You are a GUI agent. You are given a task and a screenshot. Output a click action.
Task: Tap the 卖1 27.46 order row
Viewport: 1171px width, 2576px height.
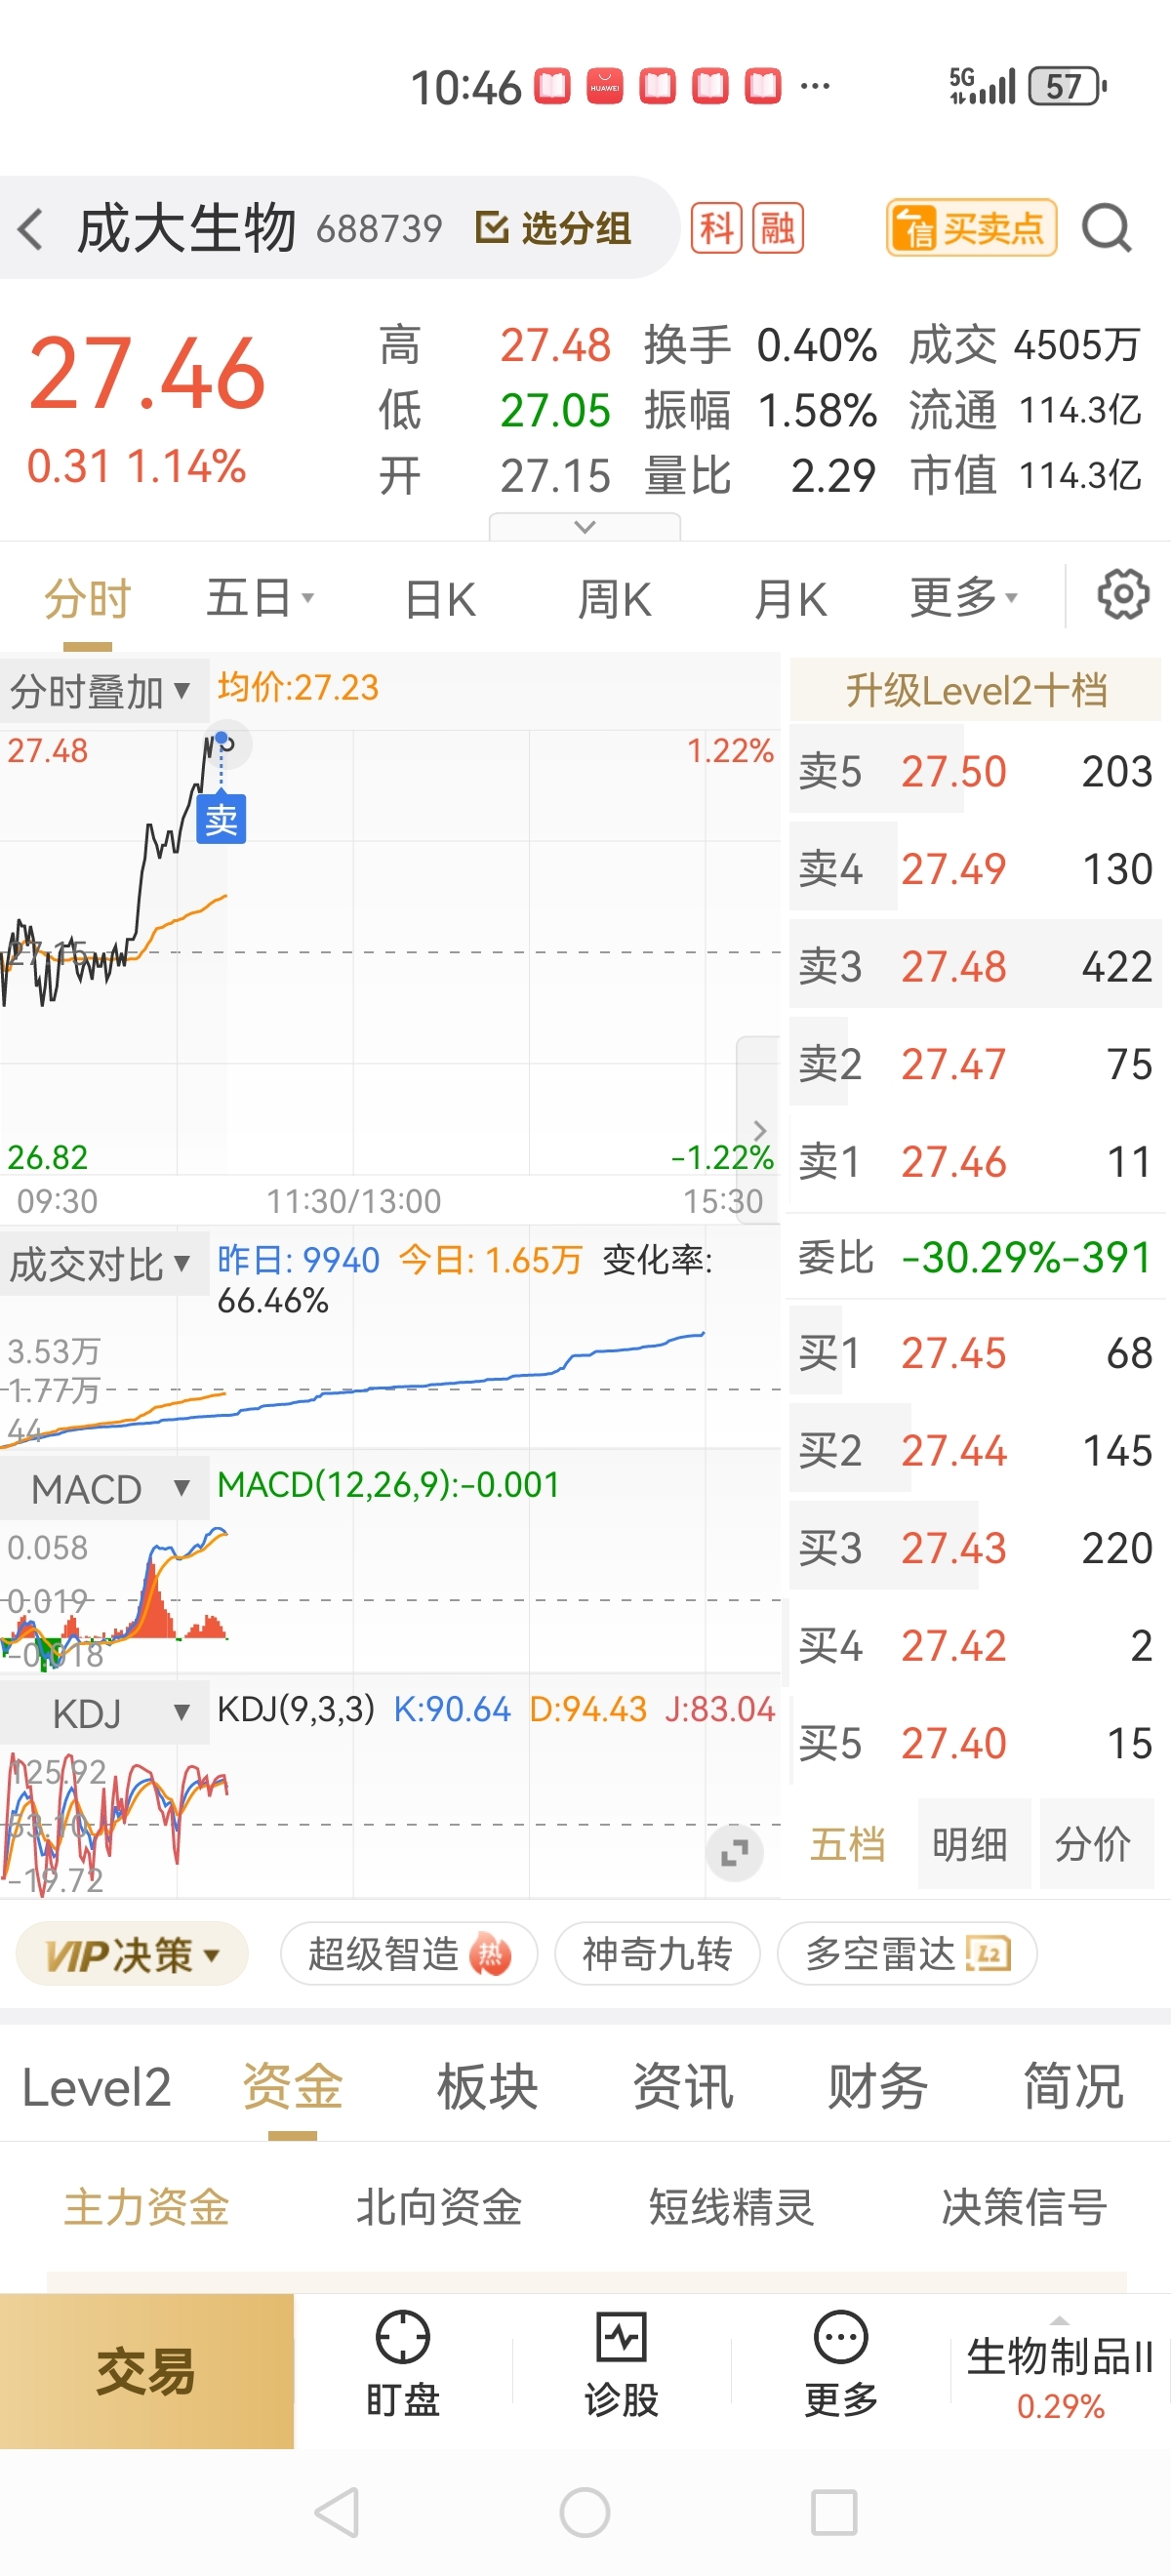coord(975,1162)
